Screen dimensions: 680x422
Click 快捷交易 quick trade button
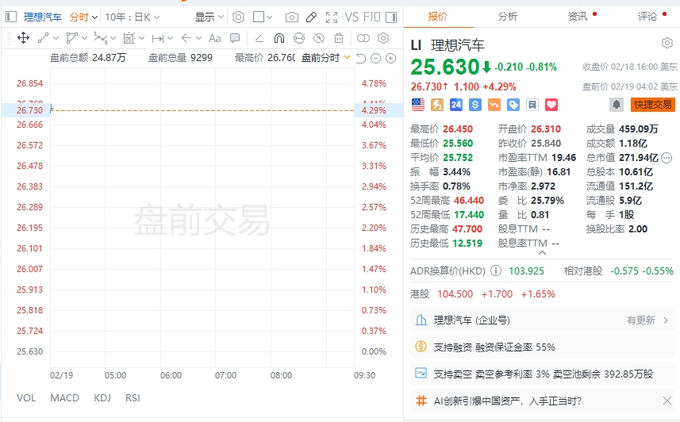pos(653,105)
